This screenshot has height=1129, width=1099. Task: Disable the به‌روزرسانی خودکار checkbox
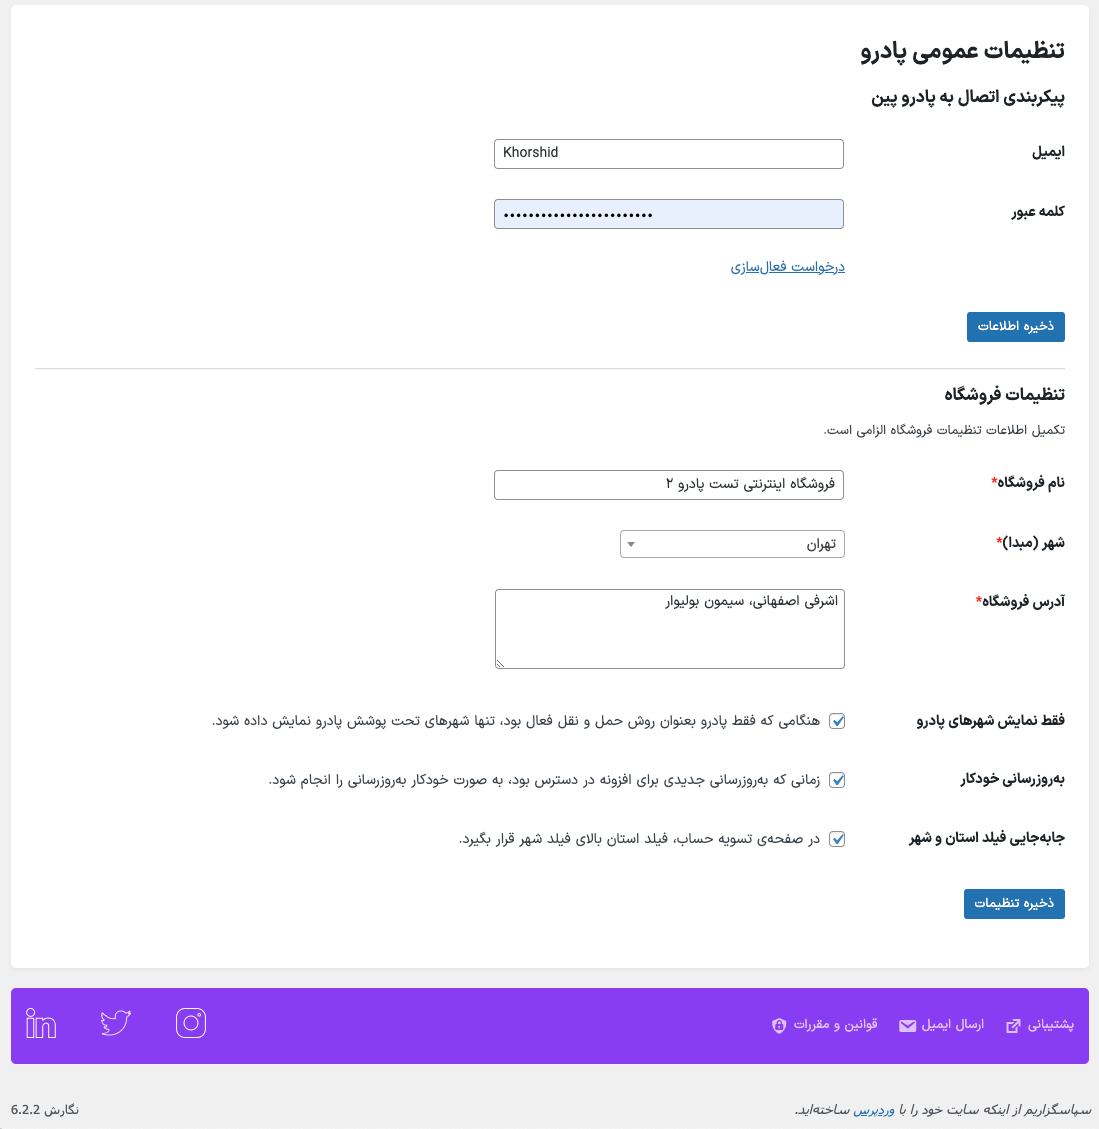pos(837,780)
